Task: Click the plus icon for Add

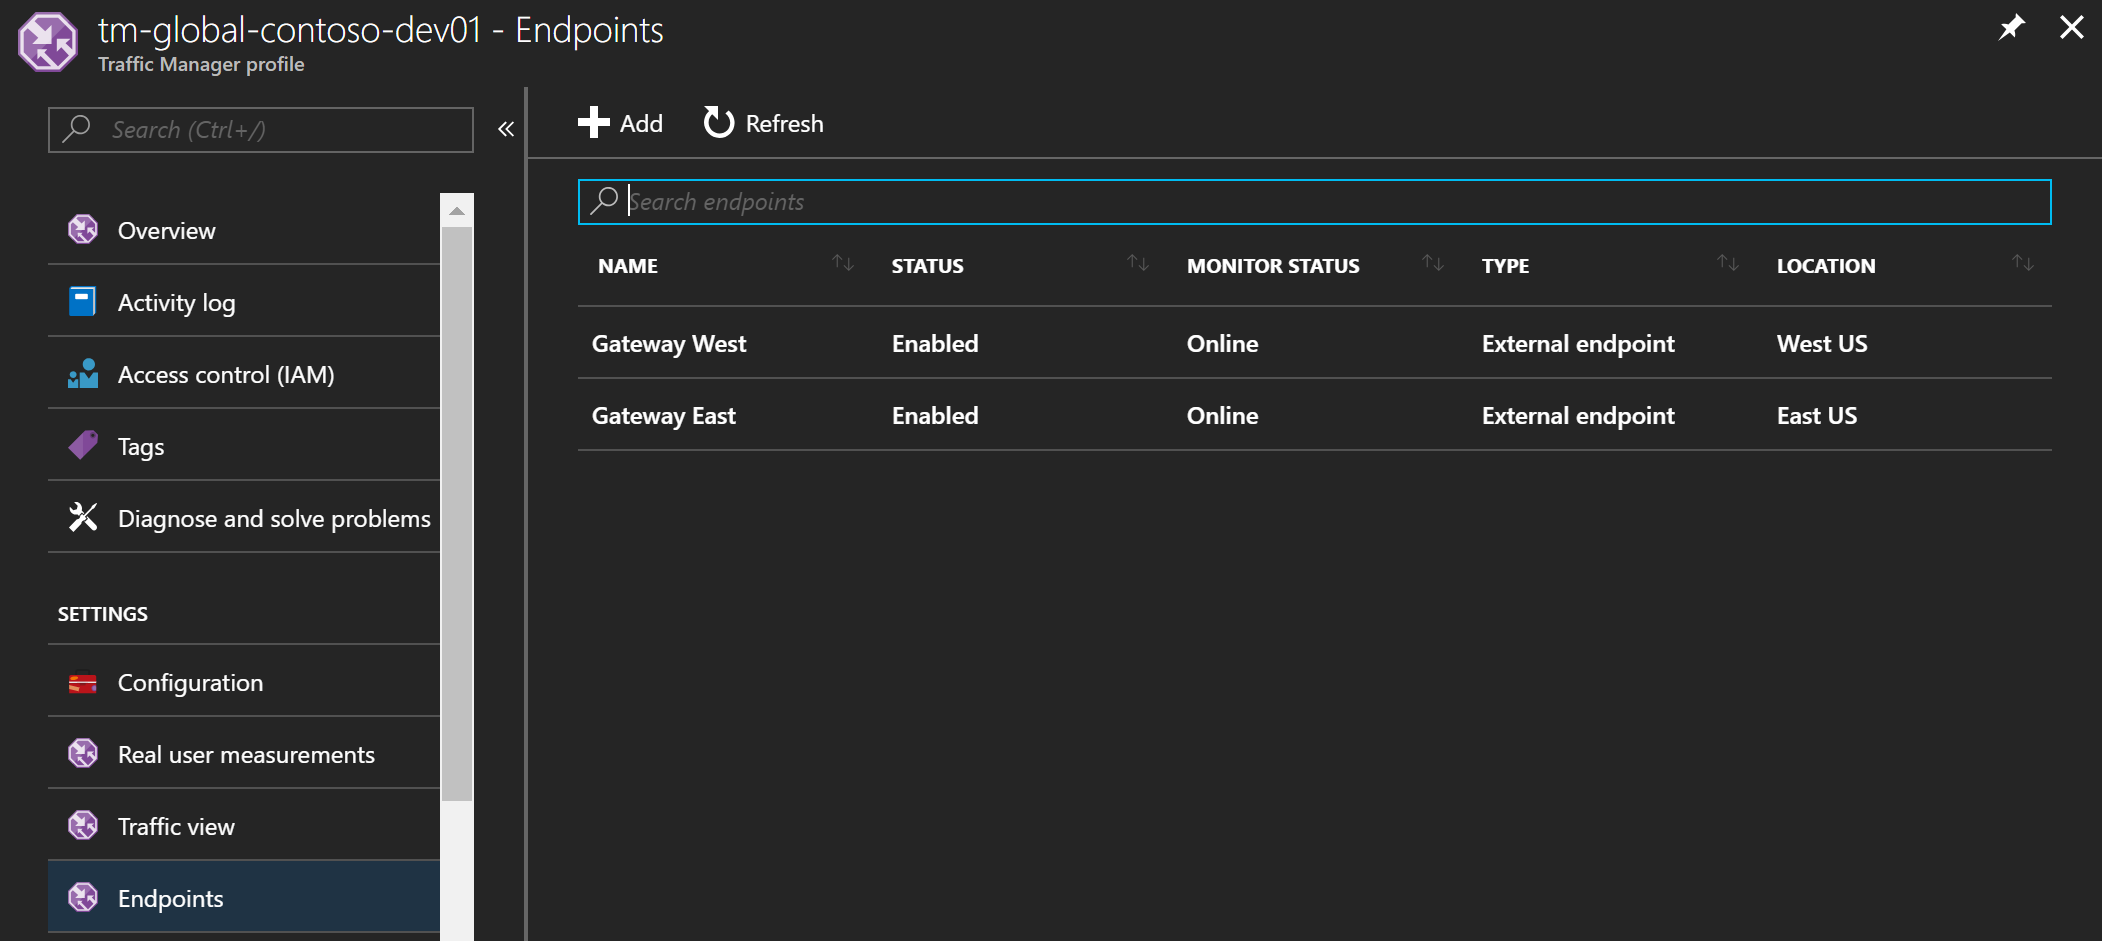Action: pyautogui.click(x=593, y=123)
